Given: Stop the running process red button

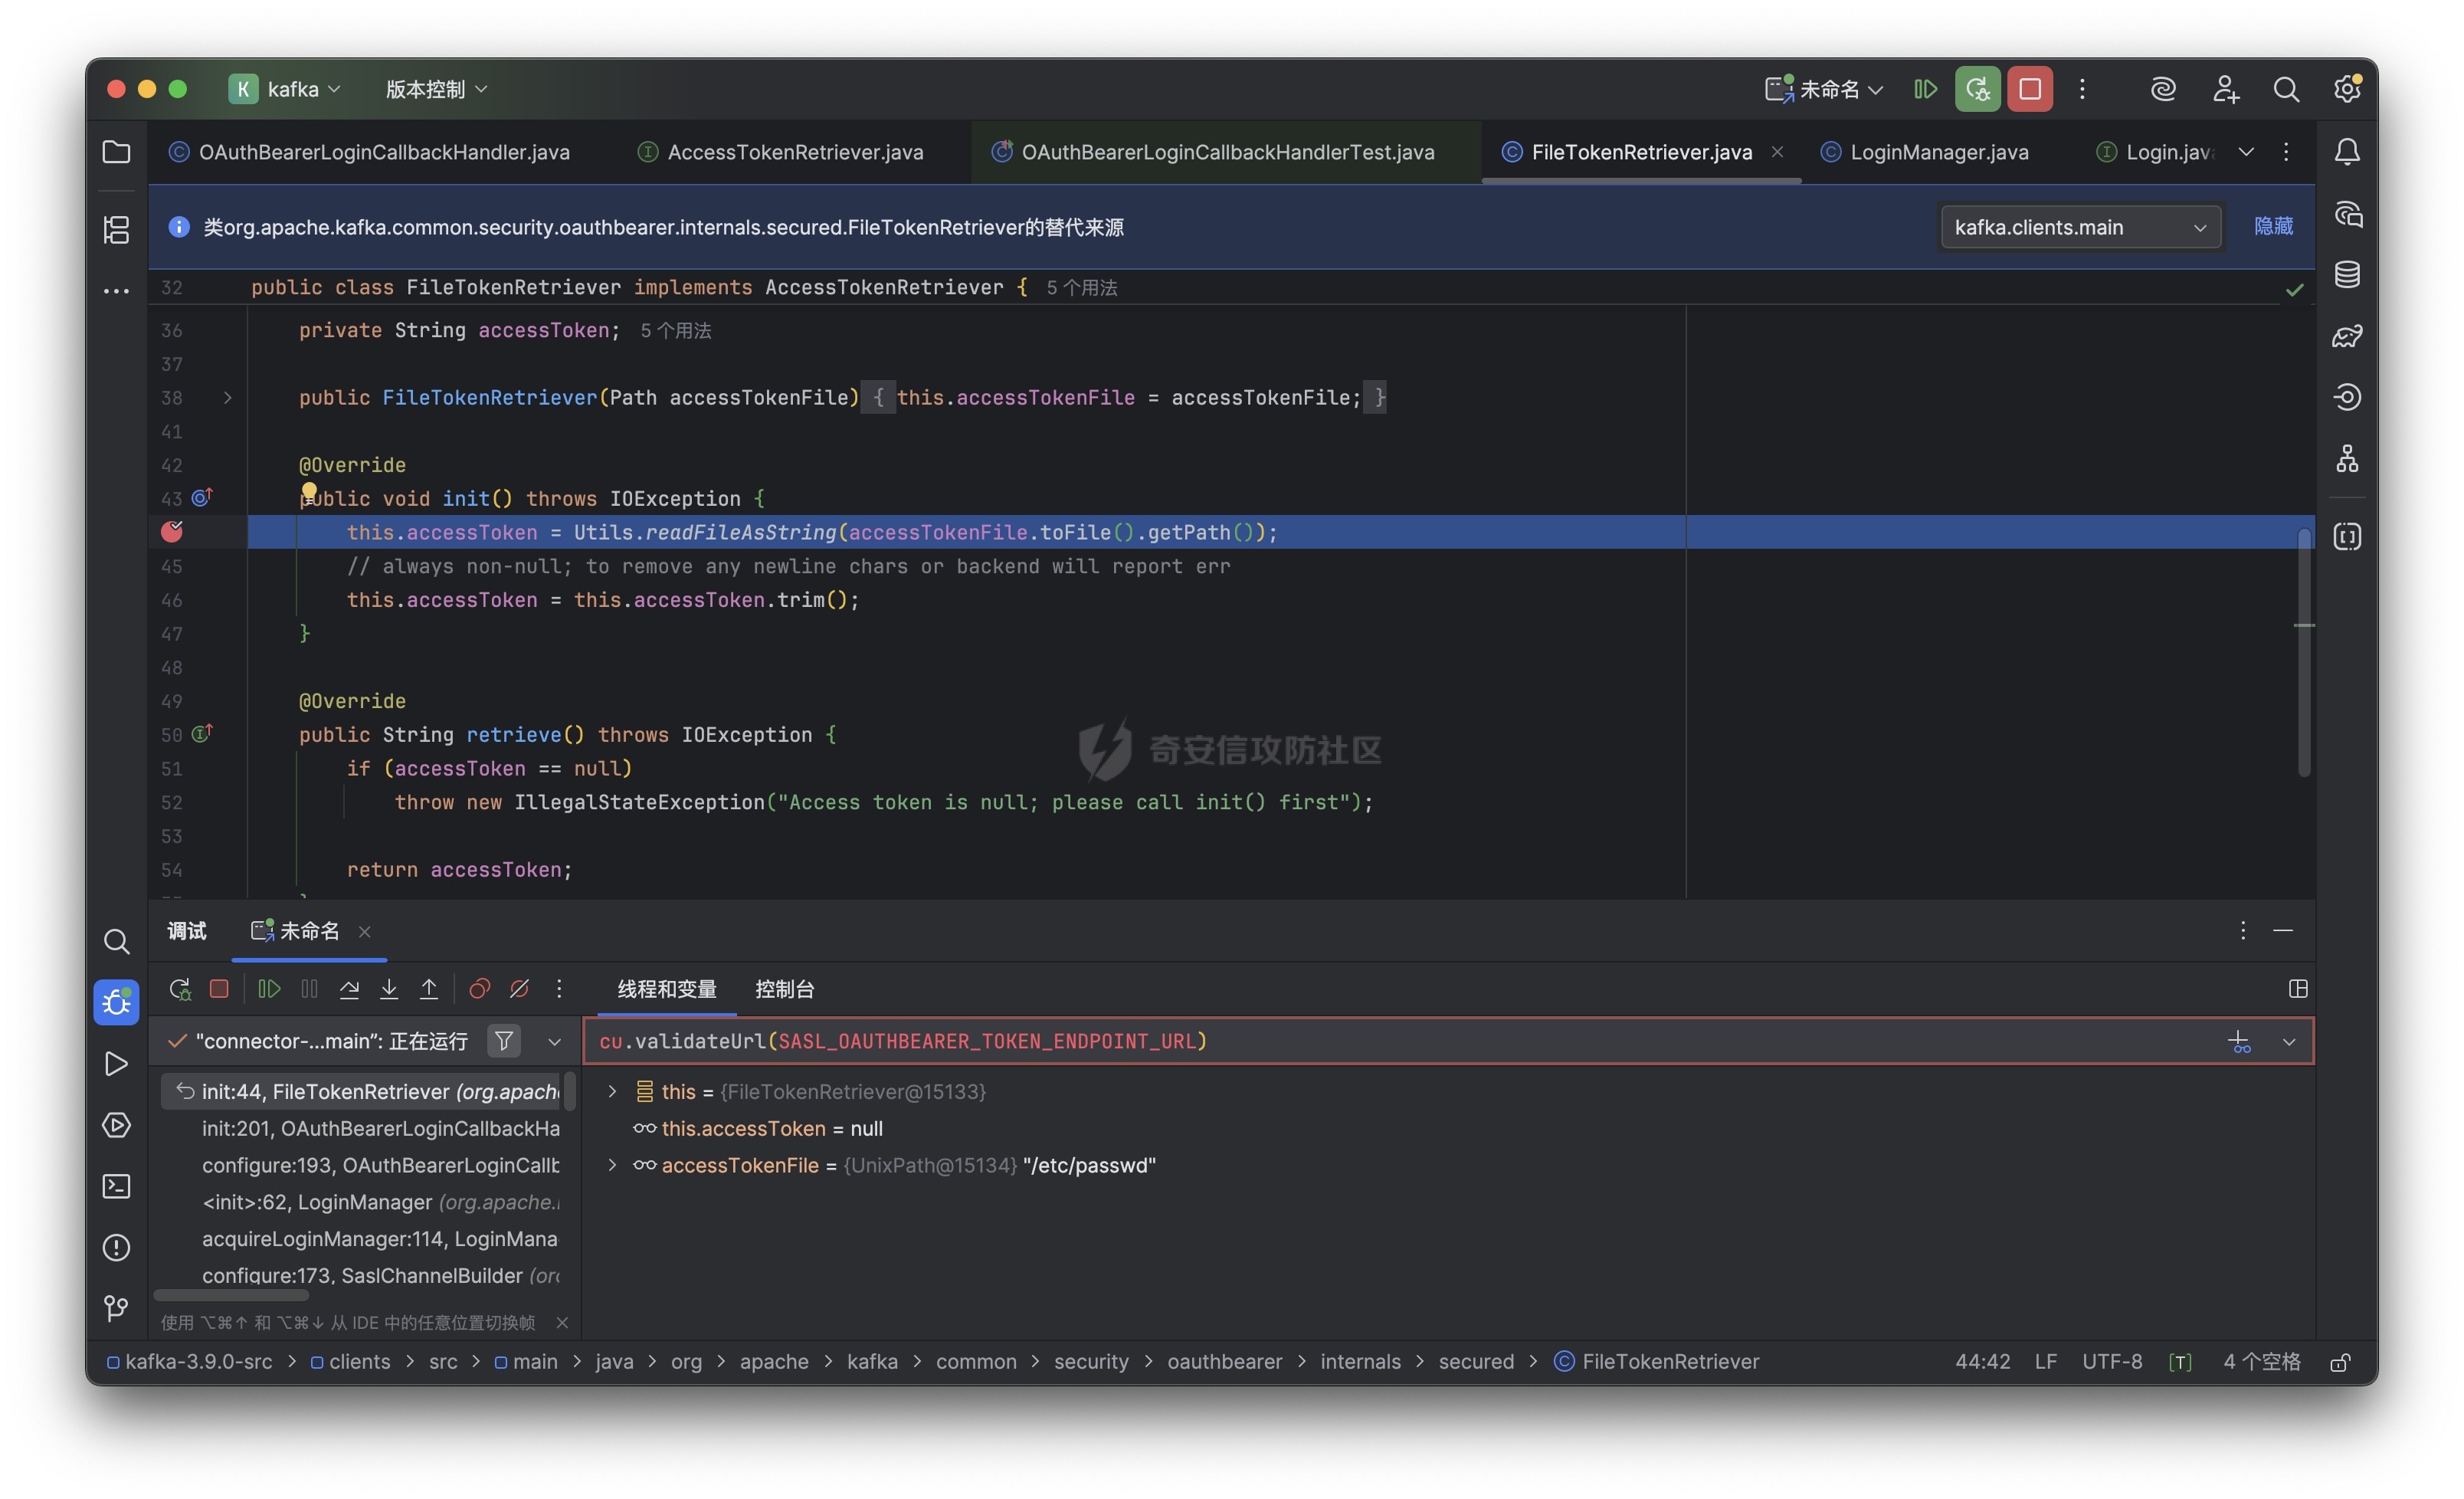Looking at the screenshot, I should (2029, 89).
